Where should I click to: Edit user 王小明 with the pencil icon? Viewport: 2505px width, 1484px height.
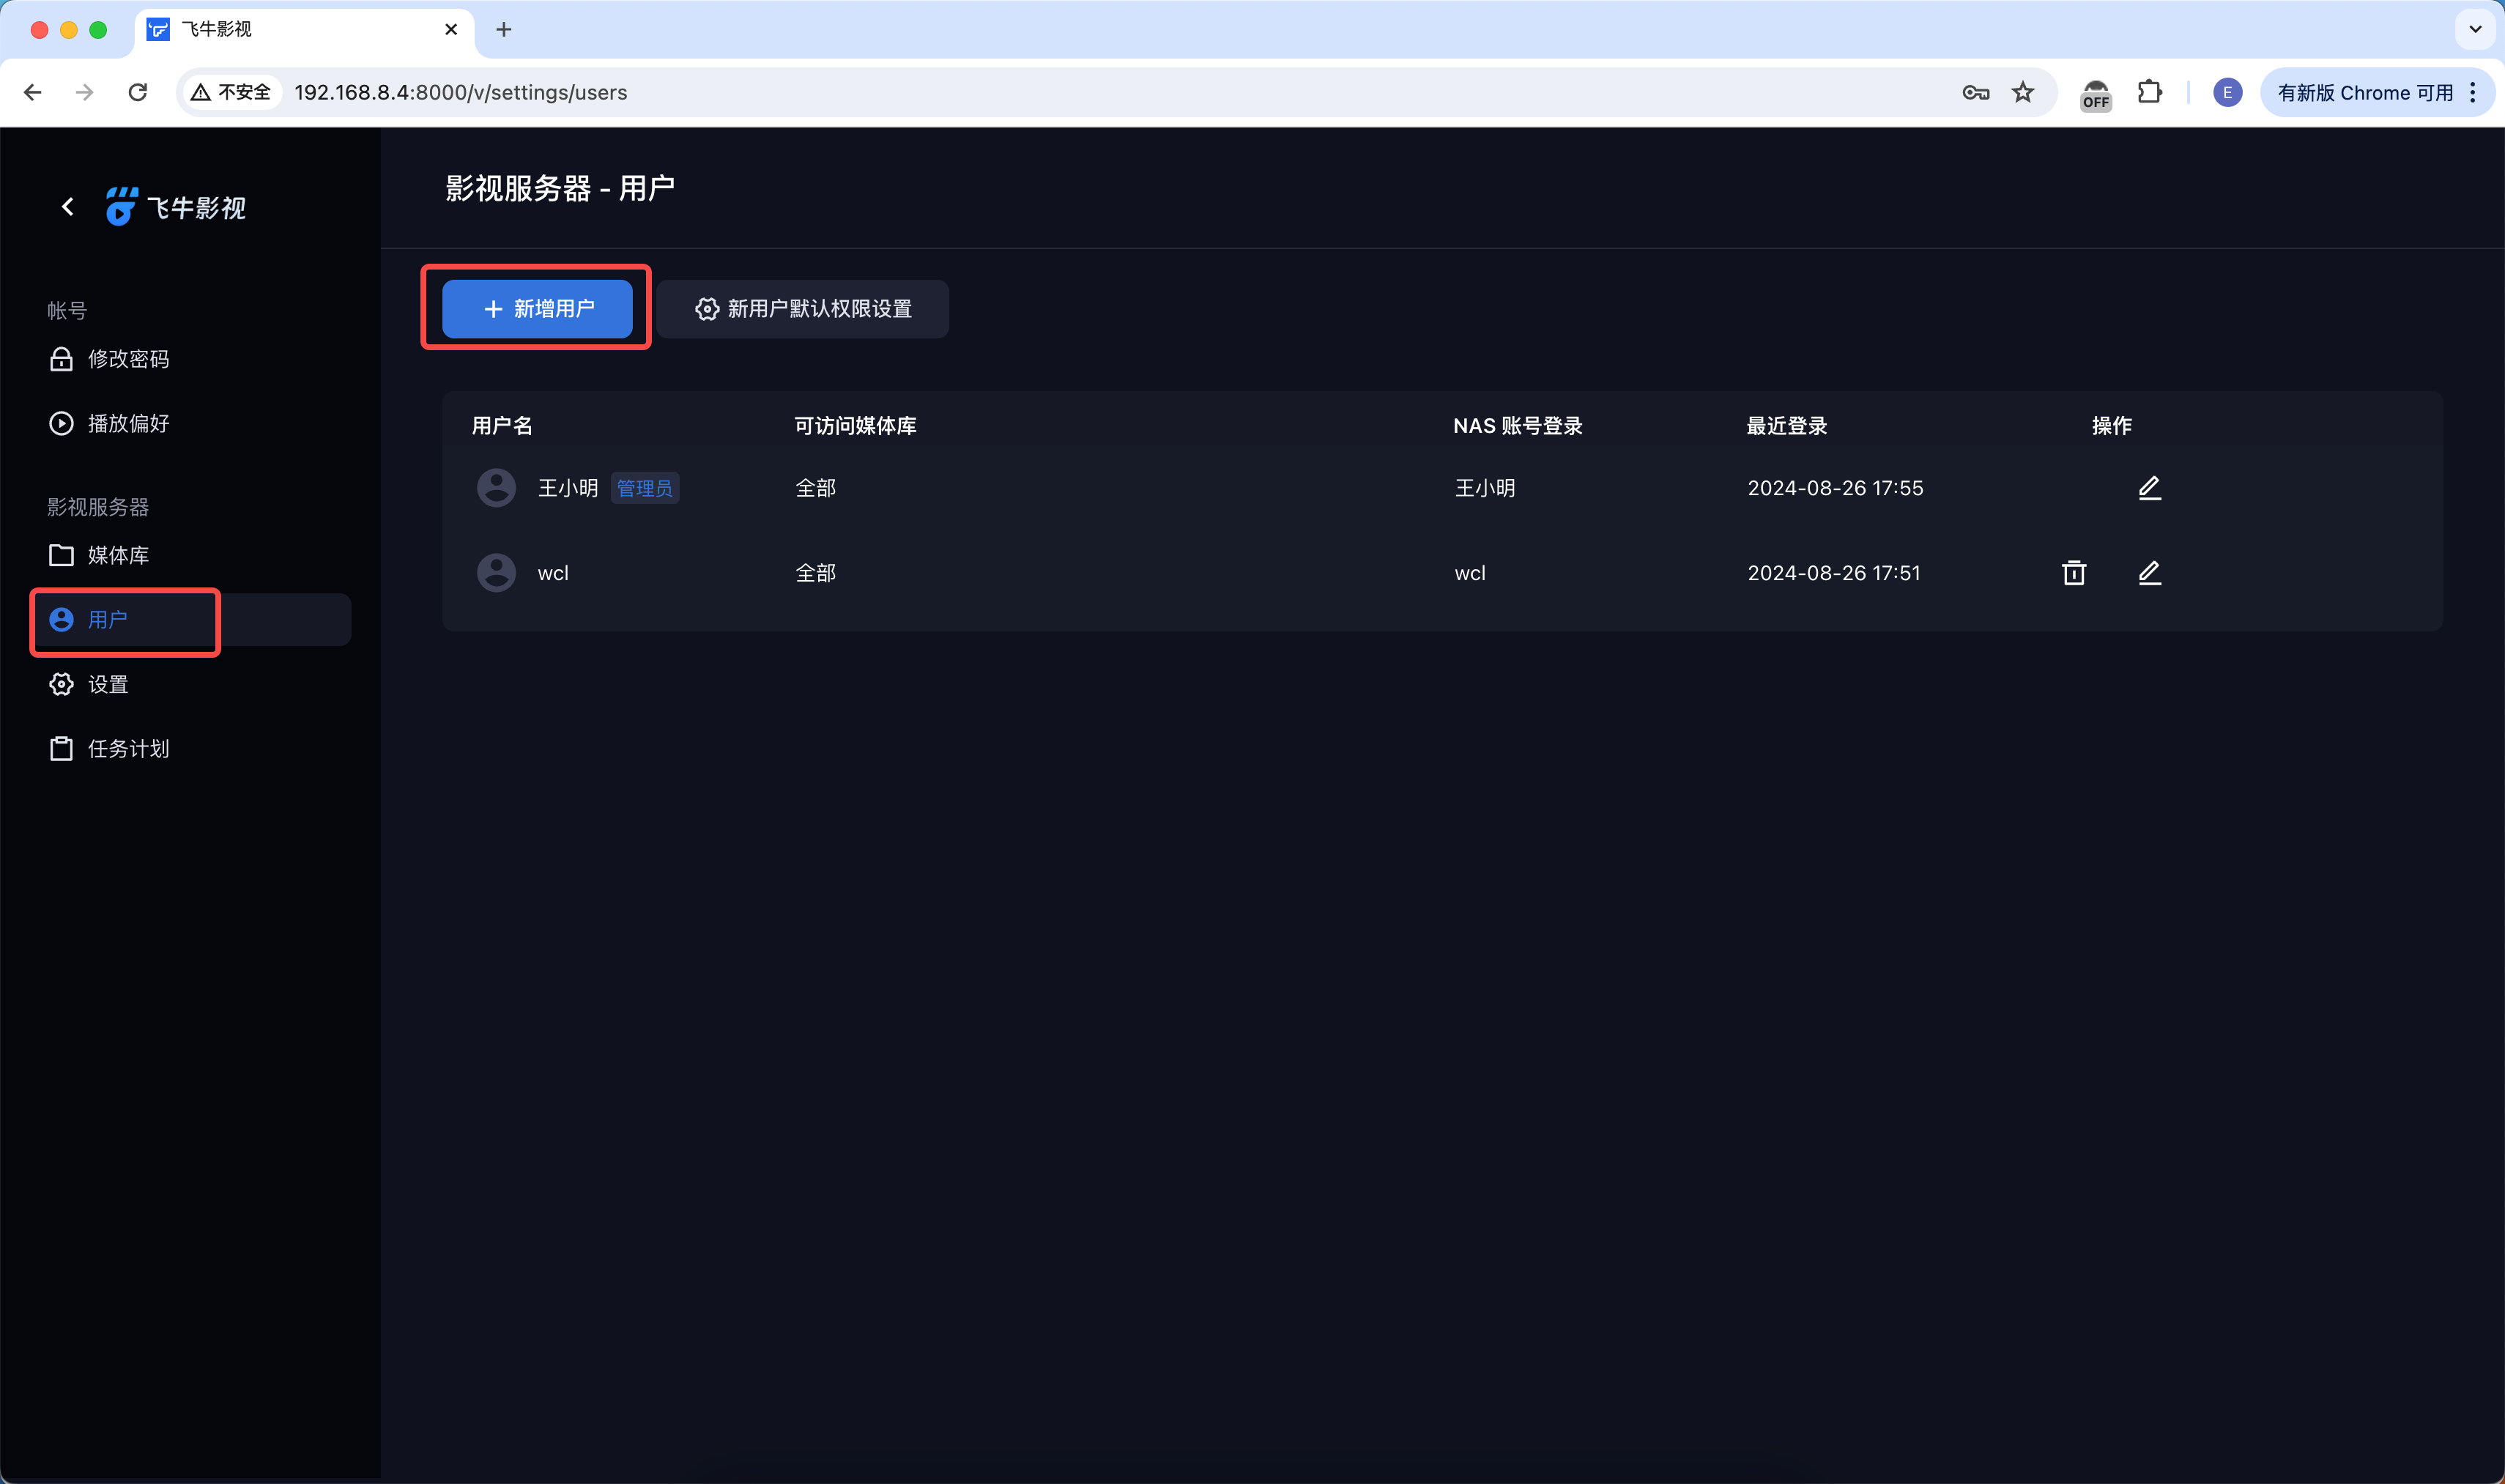click(2149, 488)
